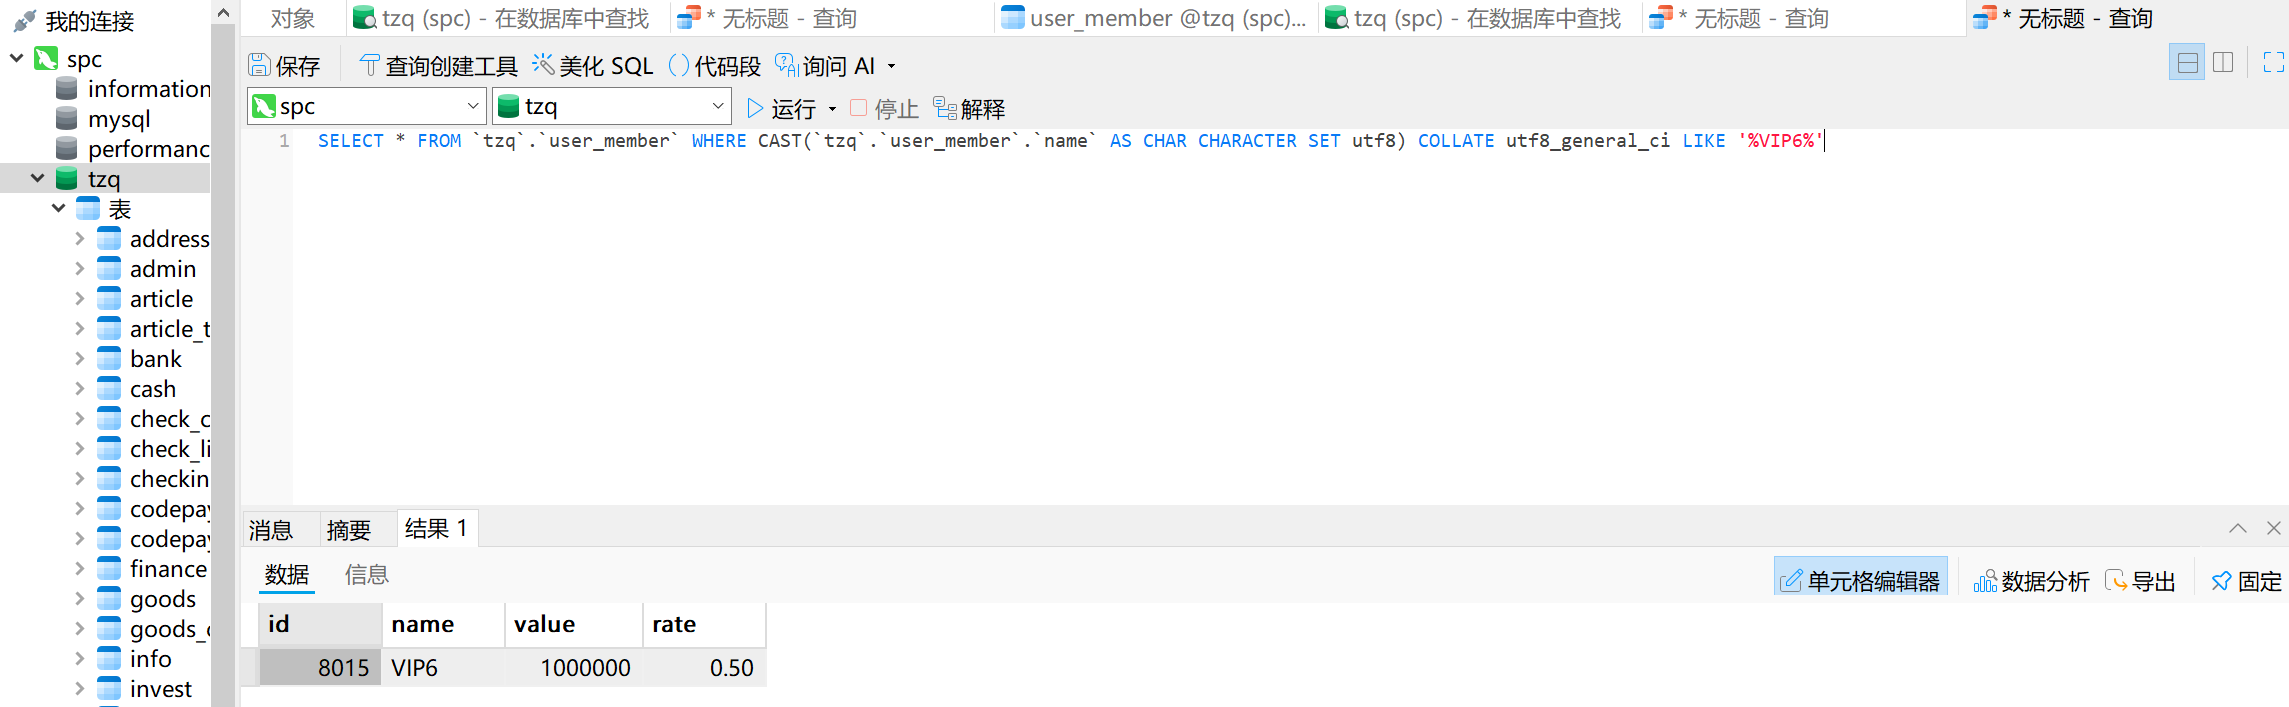Expand the admin table node
Screen dimensions: 2289x707
[x=80, y=269]
